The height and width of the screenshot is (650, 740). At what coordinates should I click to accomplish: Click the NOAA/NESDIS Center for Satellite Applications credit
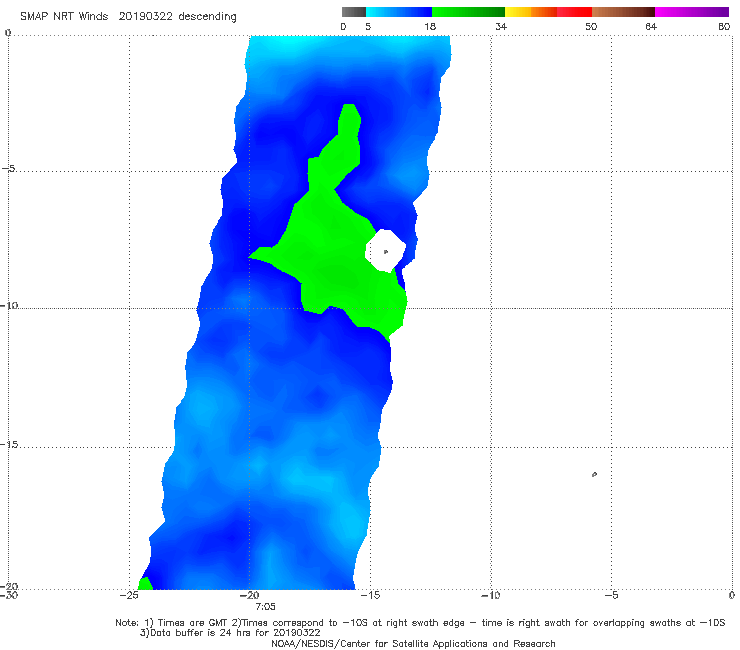pos(413,644)
